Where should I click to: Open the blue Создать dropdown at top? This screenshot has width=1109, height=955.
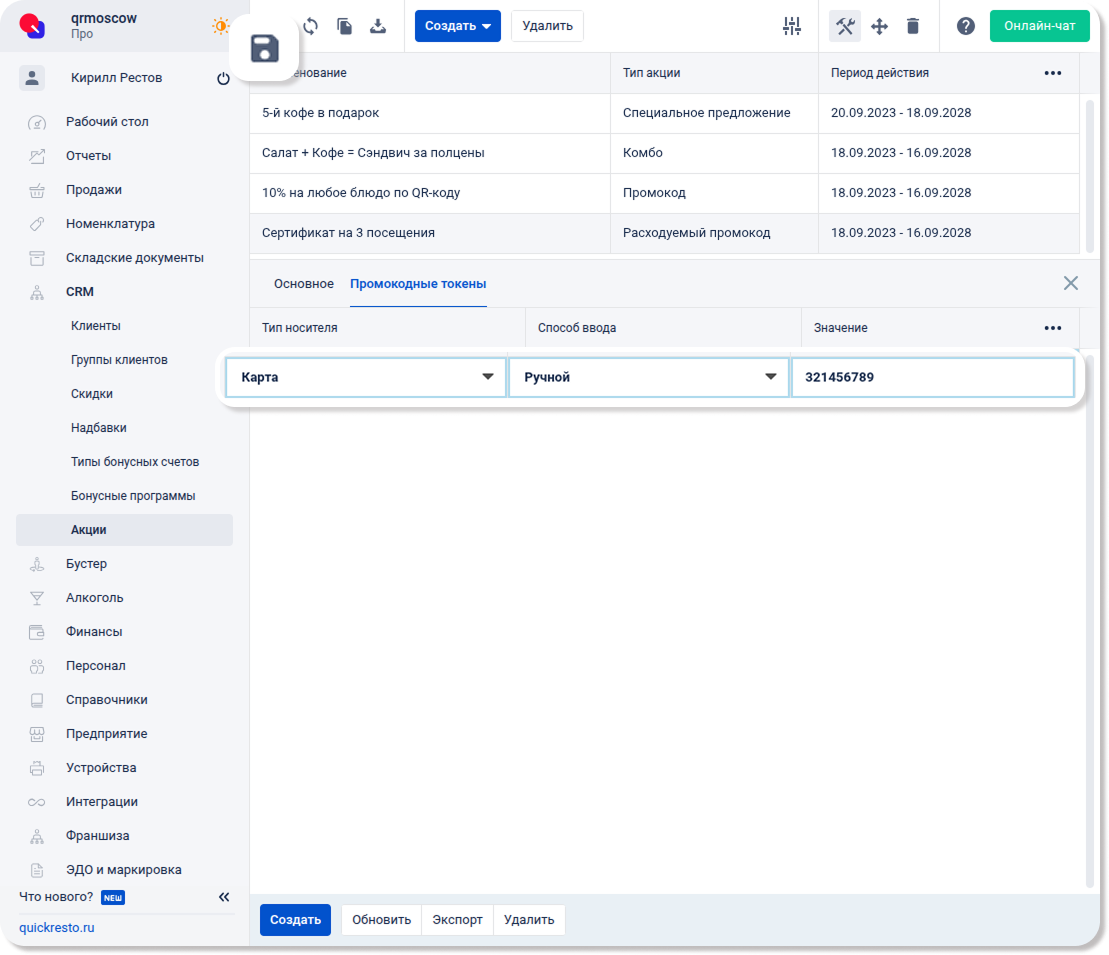[x=457, y=26]
